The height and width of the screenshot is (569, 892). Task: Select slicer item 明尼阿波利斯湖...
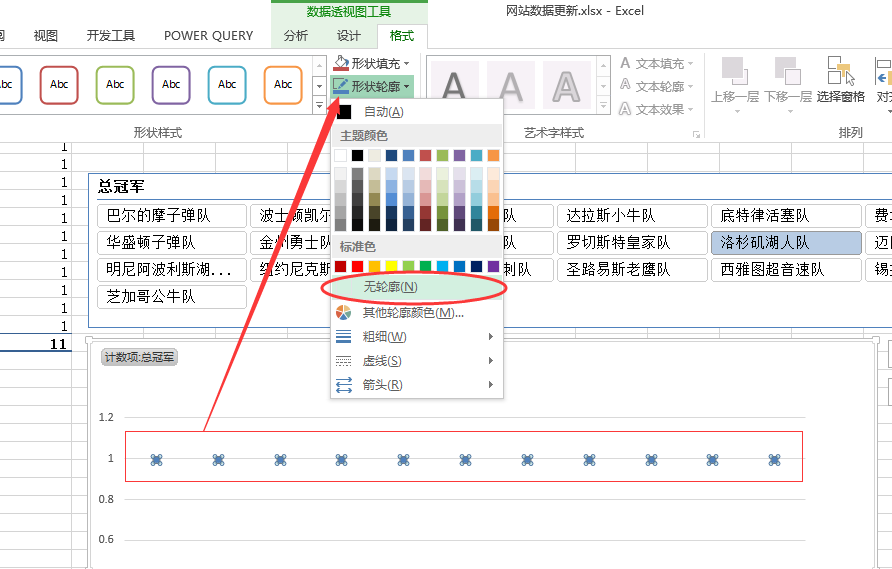172,270
